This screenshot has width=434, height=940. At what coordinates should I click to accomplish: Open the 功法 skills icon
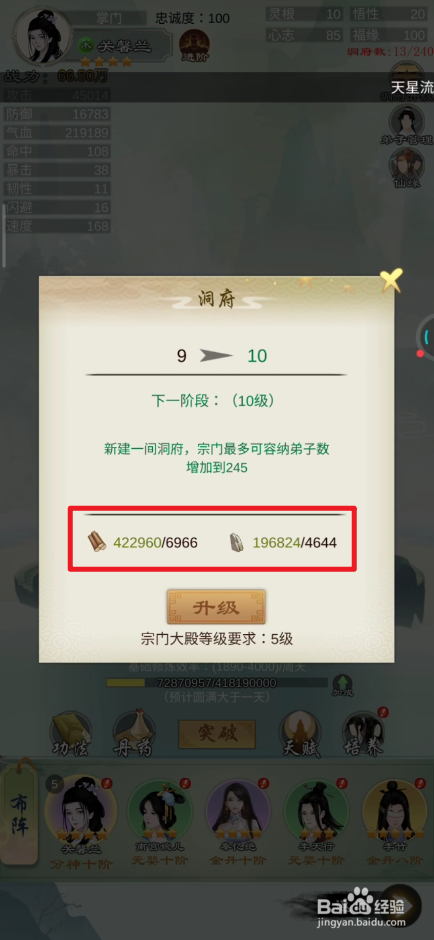click(x=71, y=735)
